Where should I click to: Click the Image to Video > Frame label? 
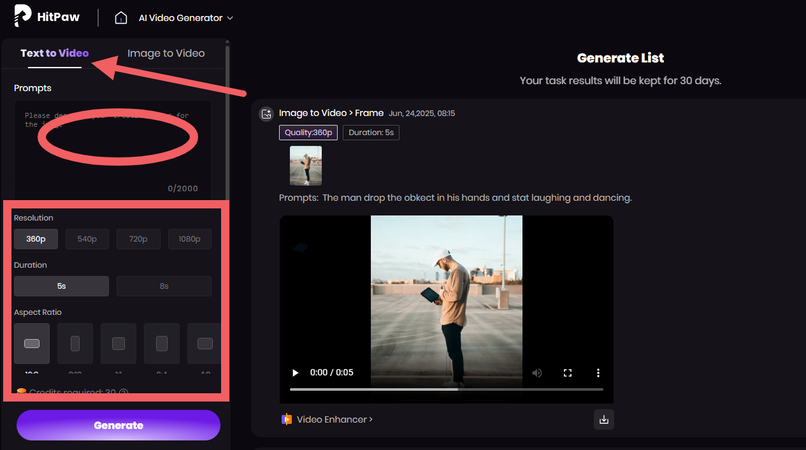pos(331,113)
